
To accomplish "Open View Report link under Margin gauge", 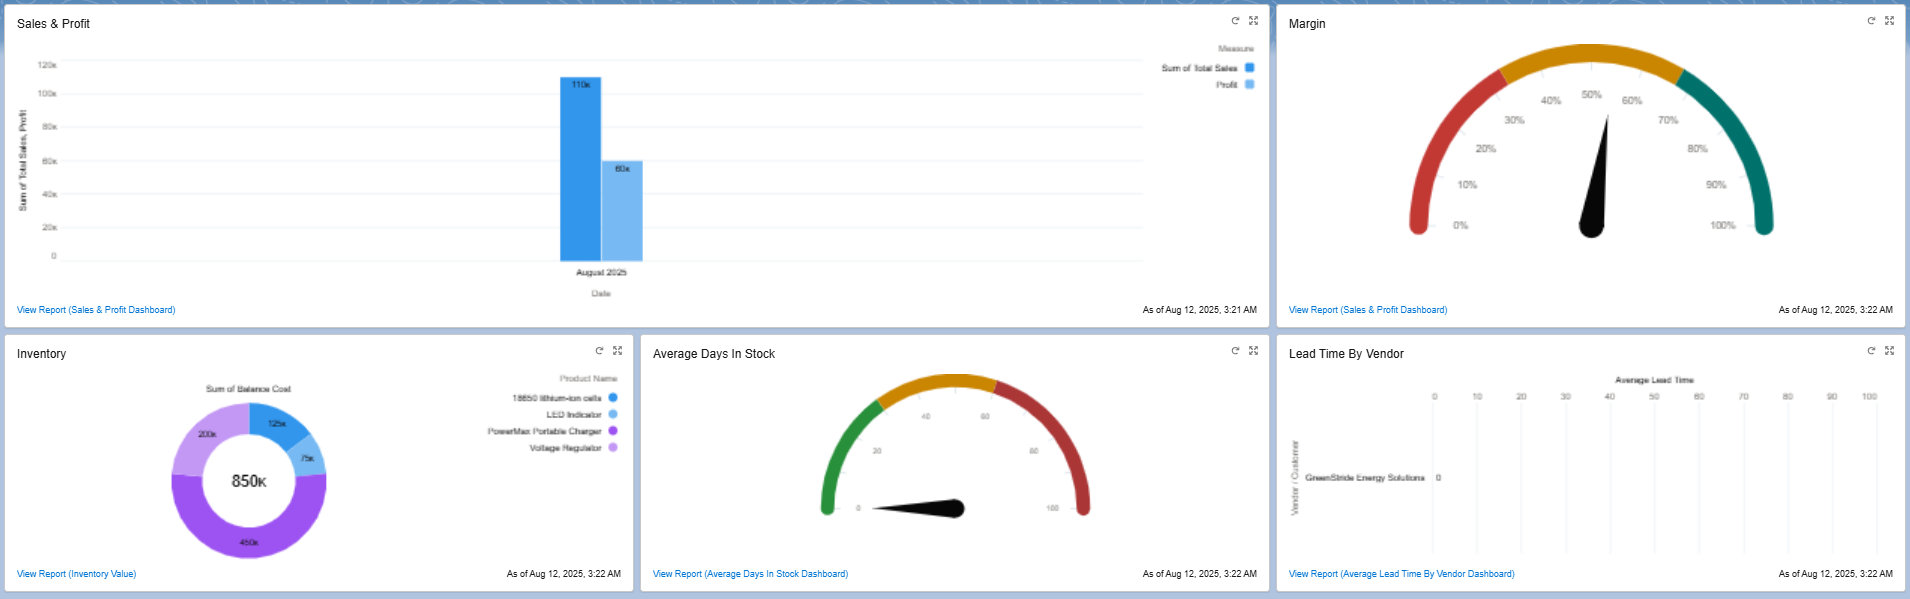I will click(1368, 310).
